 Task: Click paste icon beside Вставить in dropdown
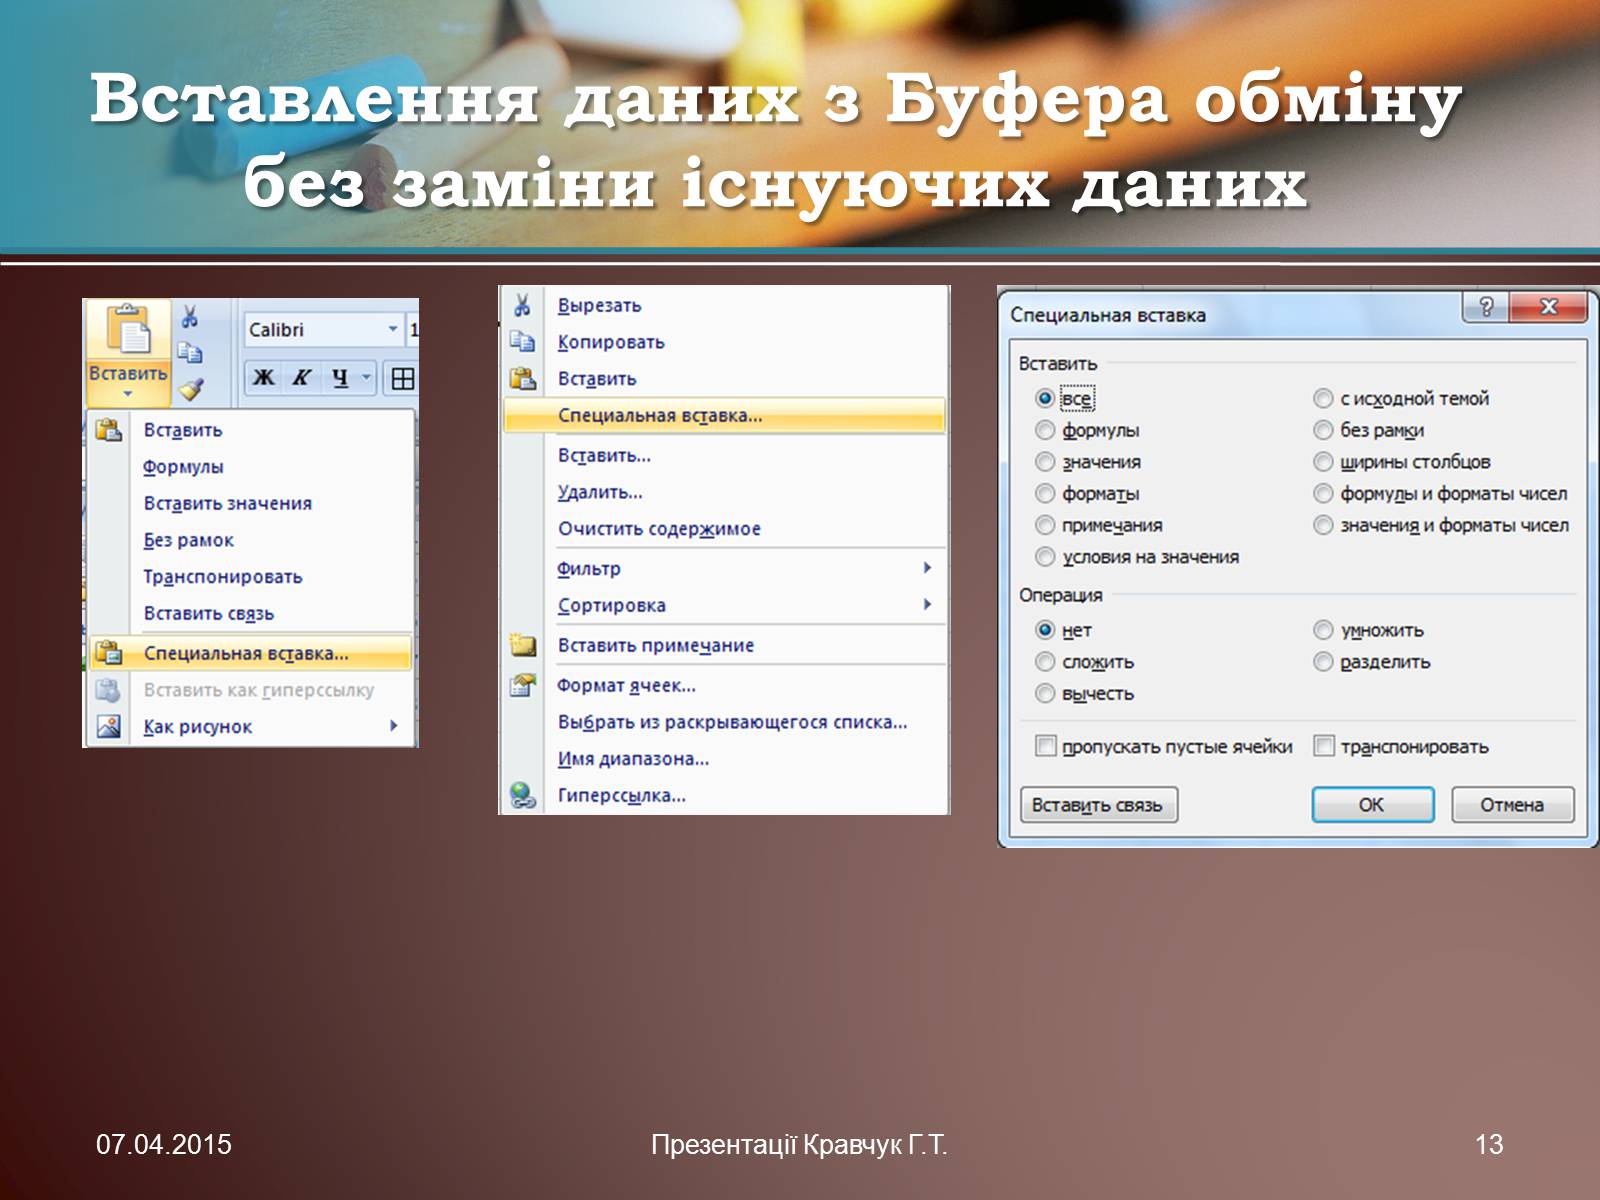click(x=109, y=430)
